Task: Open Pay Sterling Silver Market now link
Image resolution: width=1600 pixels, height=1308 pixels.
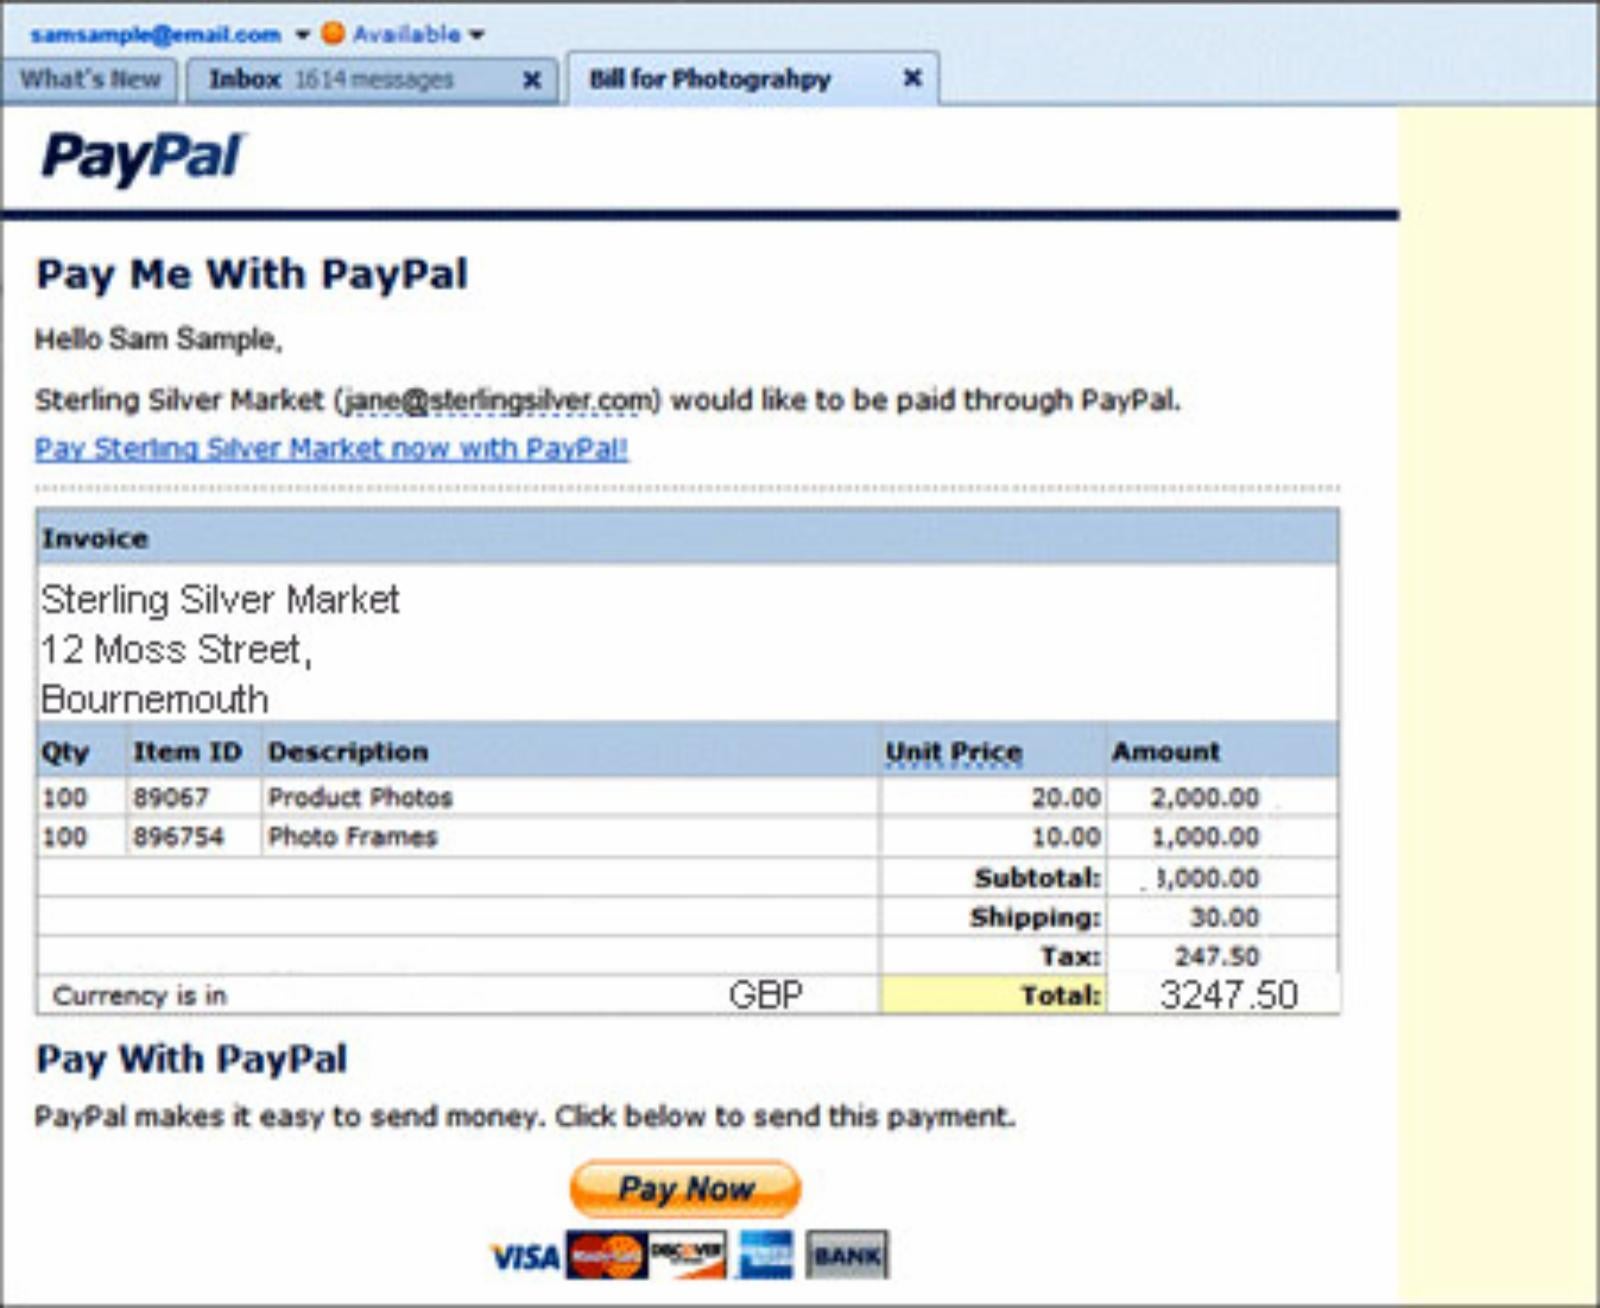Action: tap(331, 448)
